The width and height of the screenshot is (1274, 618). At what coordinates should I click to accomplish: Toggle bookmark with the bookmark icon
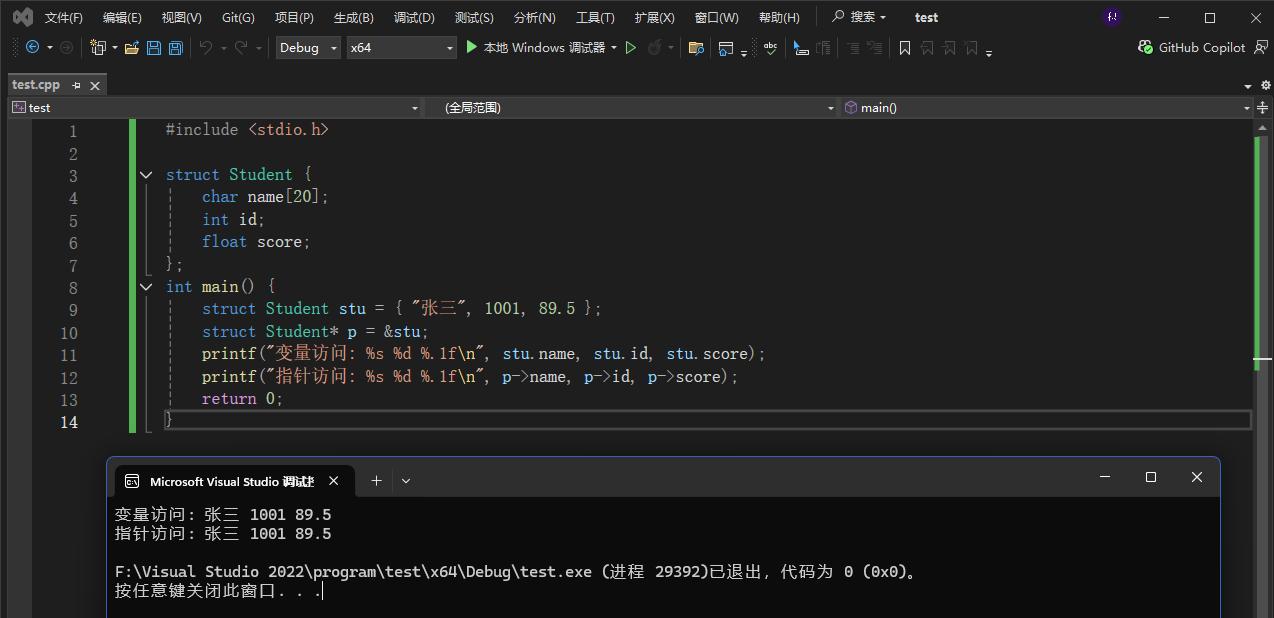(x=905, y=47)
